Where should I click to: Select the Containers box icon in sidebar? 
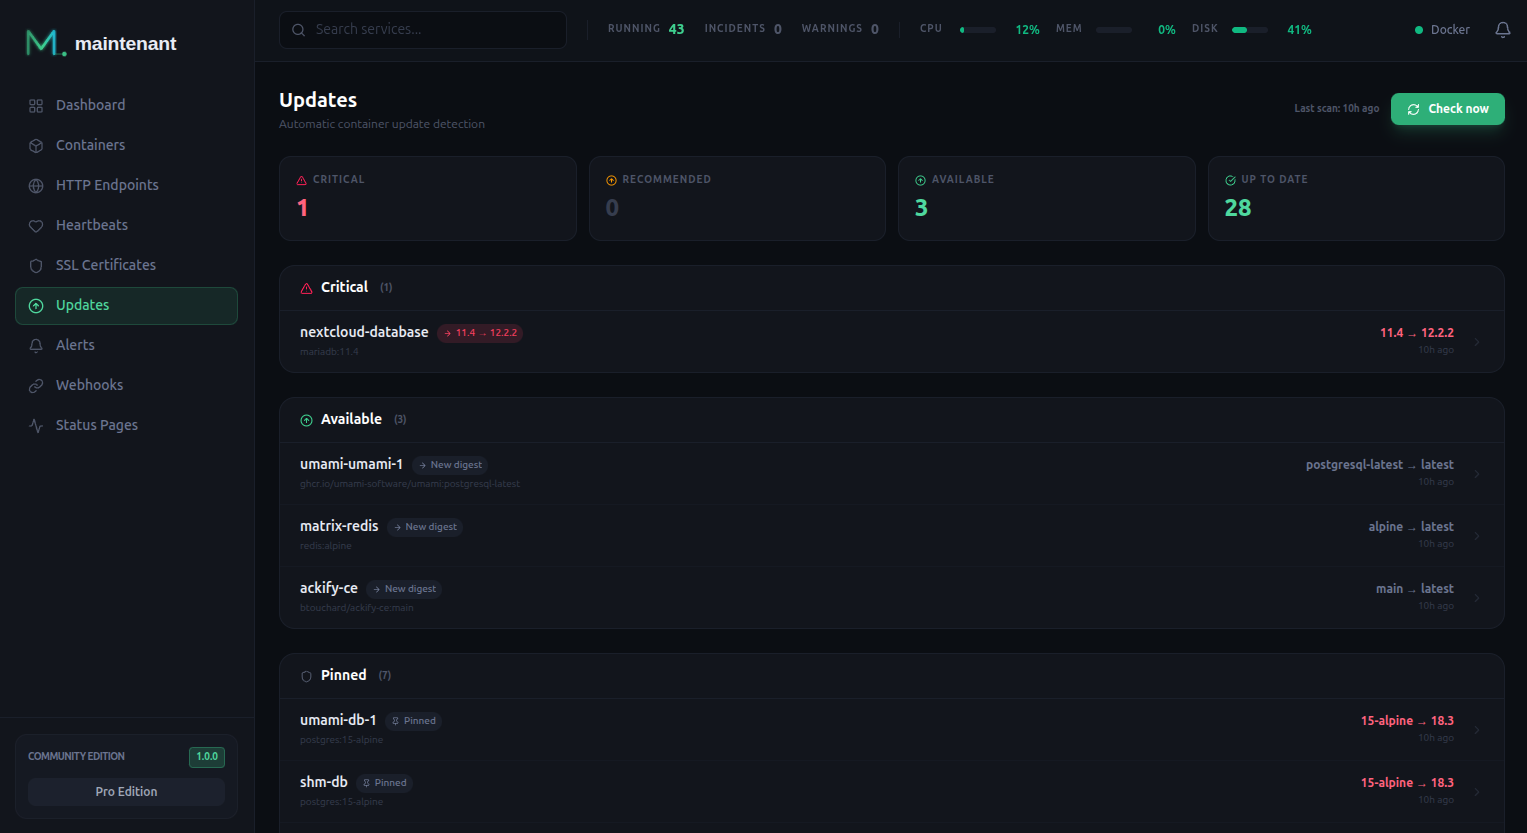tap(36, 145)
